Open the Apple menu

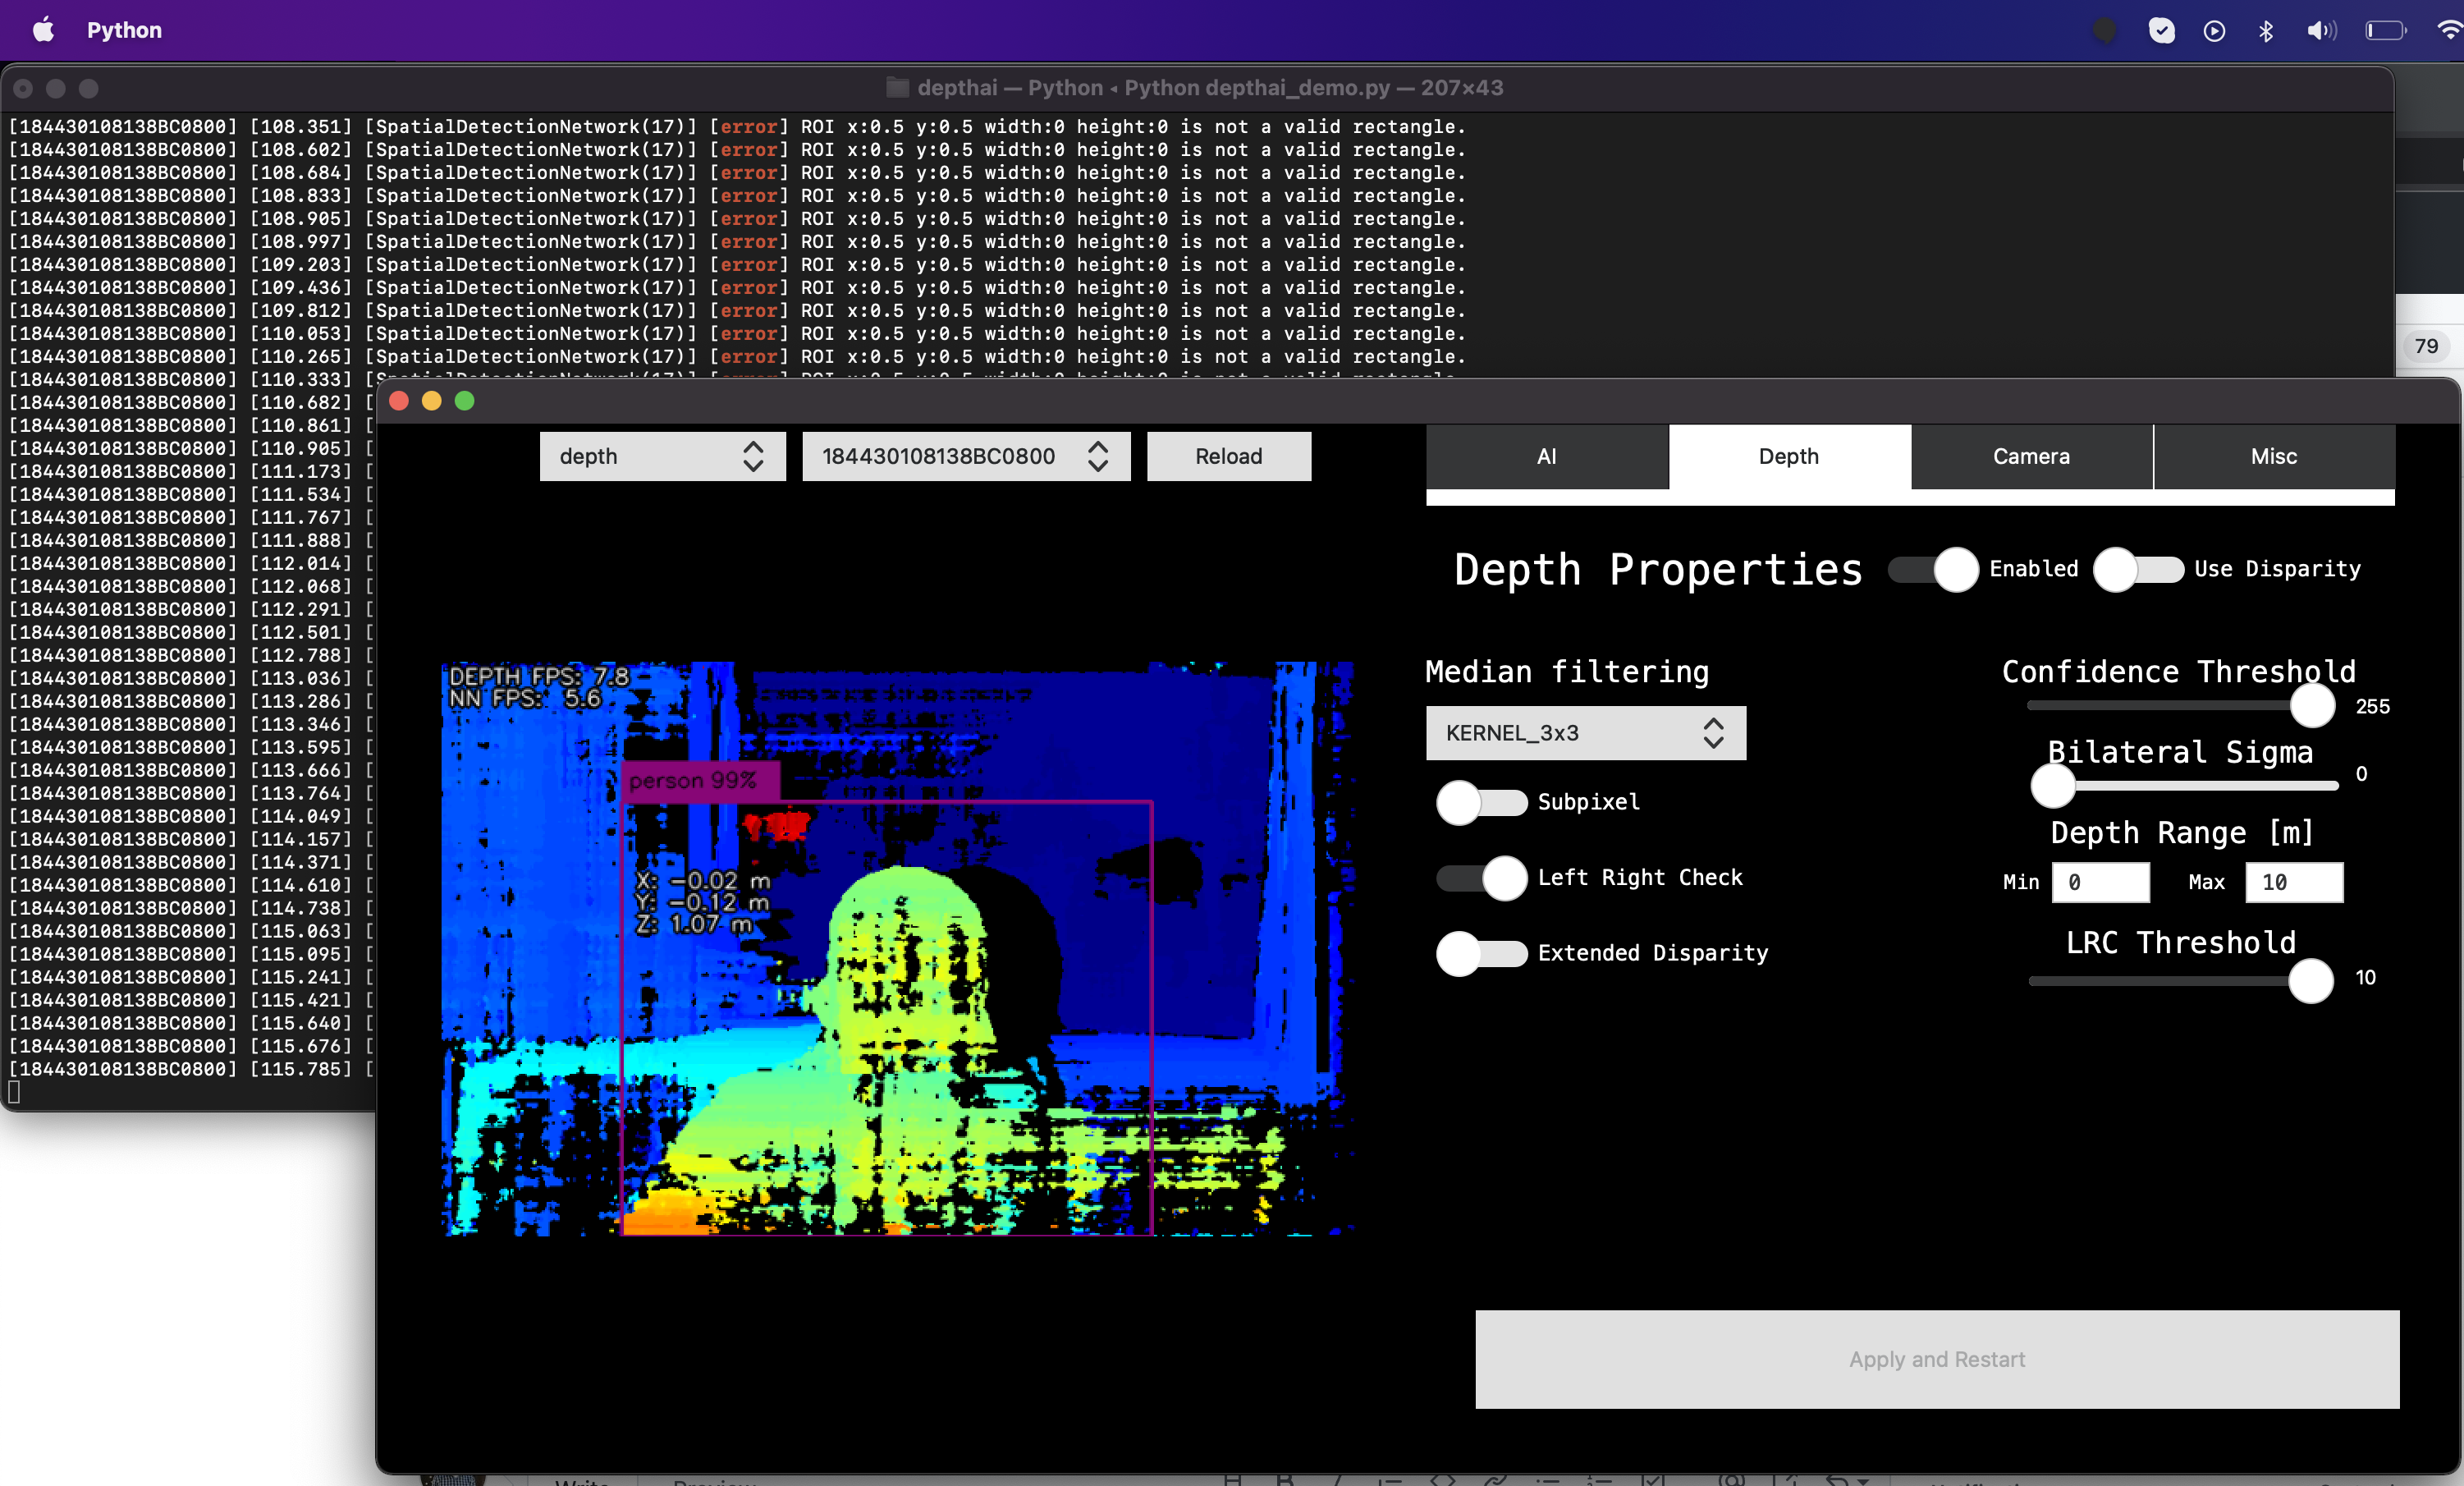tap(42, 29)
